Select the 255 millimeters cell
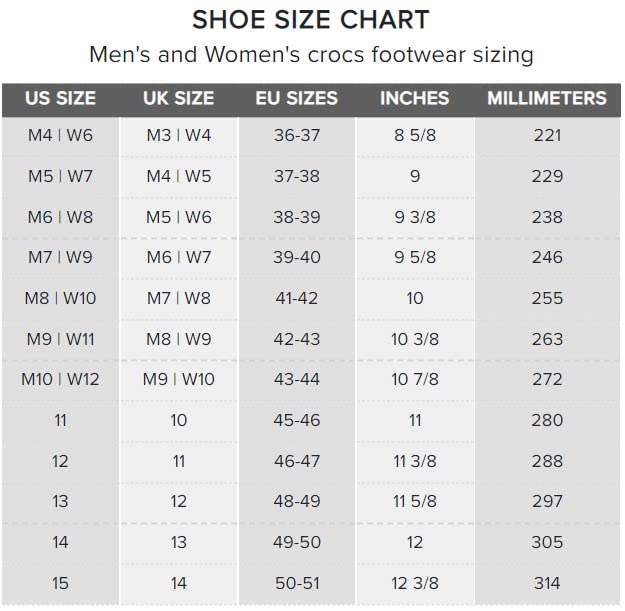Viewport: 625px width, 611px height. coord(547,298)
